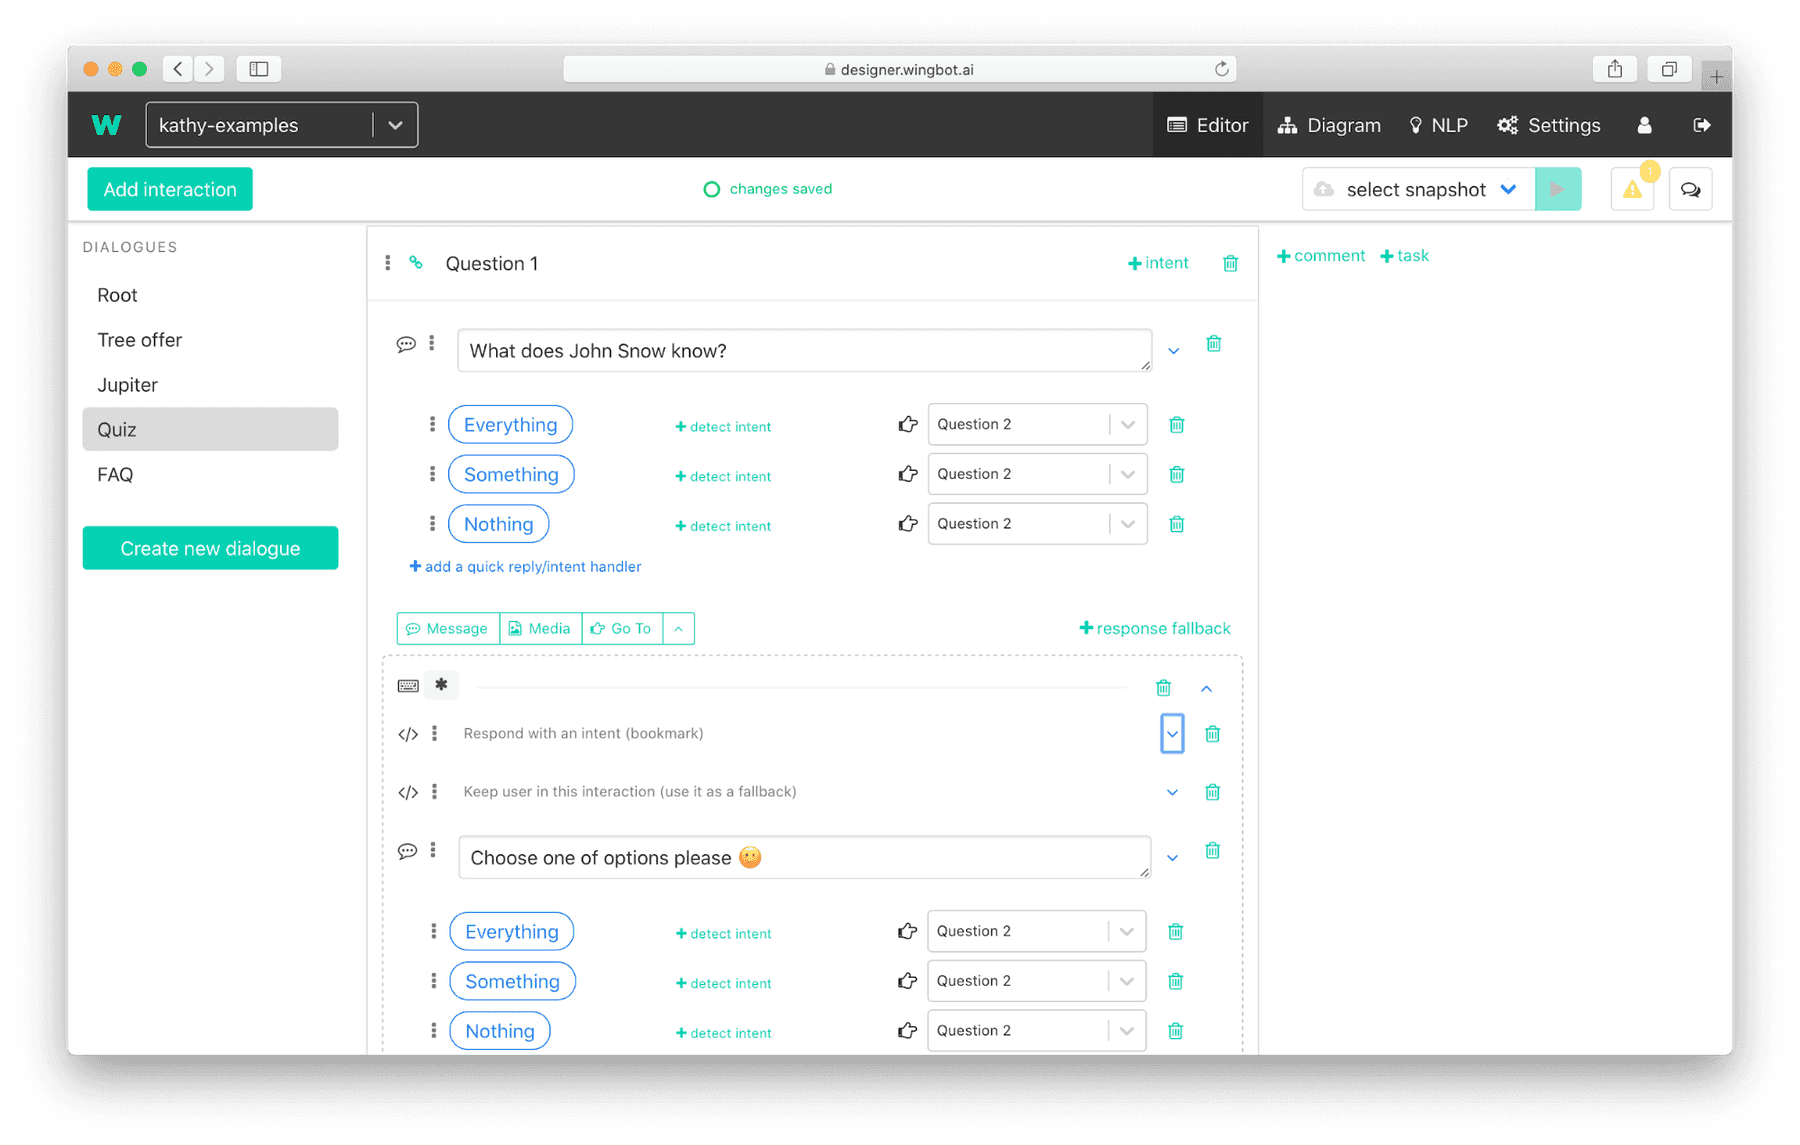Click the Wingbot logo
Image resolution: width=1800 pixels, height=1145 pixels.
(x=107, y=124)
